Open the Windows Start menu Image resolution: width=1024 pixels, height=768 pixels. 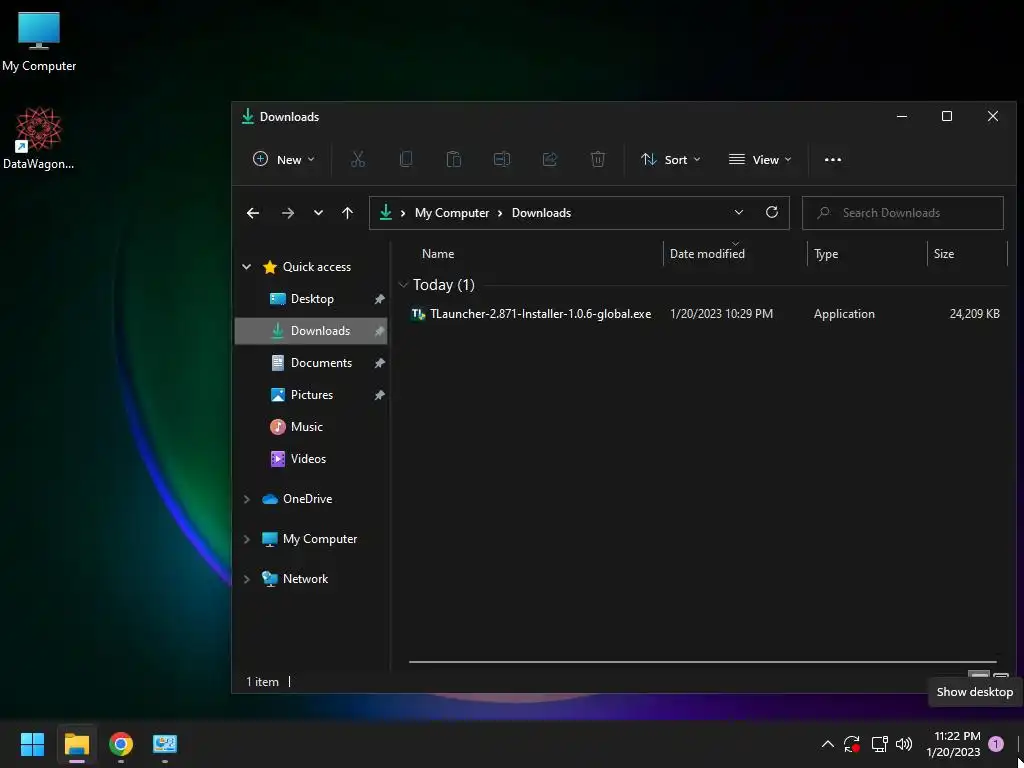(x=32, y=744)
